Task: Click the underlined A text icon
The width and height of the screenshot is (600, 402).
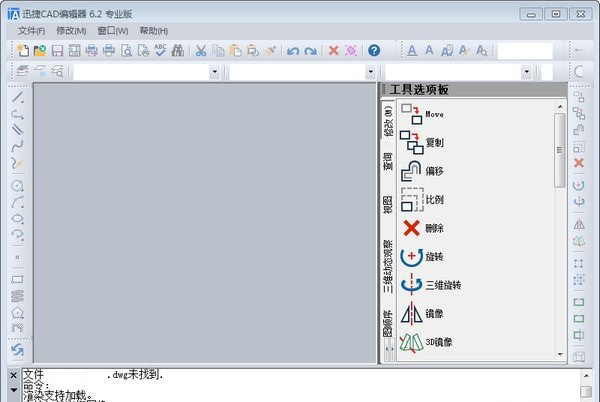Action: click(x=412, y=50)
